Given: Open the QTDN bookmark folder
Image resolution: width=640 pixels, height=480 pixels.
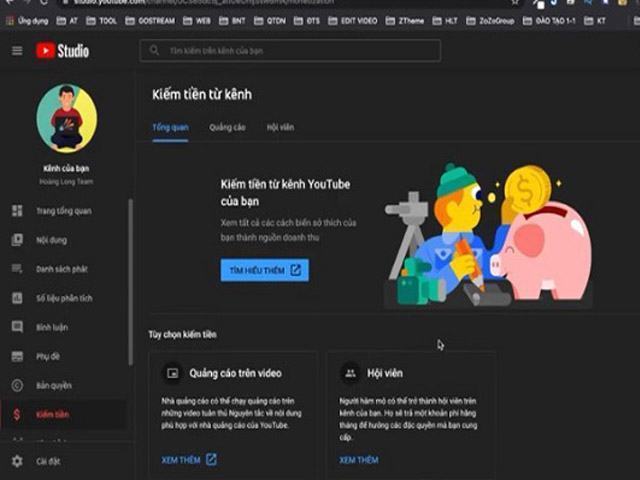Looking at the screenshot, I should (x=270, y=20).
